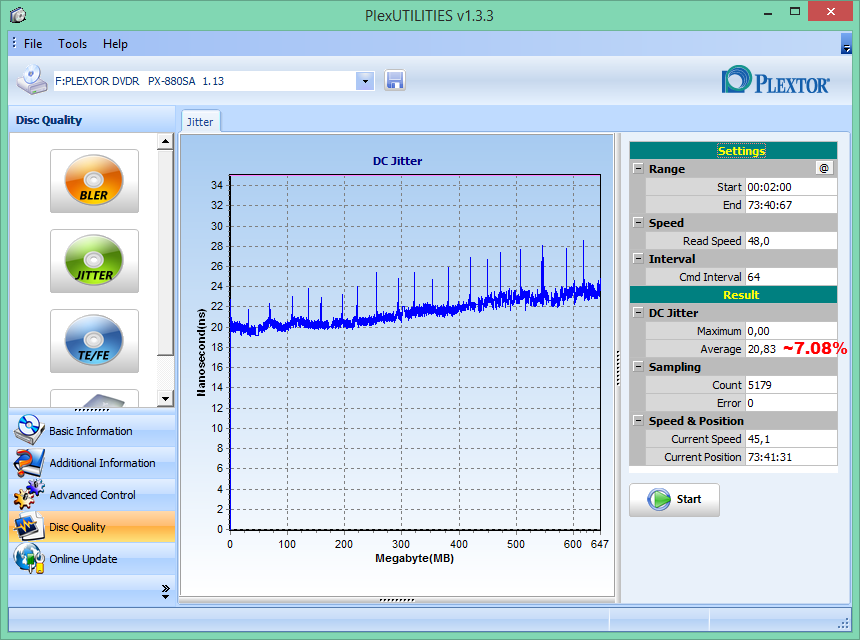860x640 pixels.
Task: Open Additional Information section
Action: pos(92,462)
